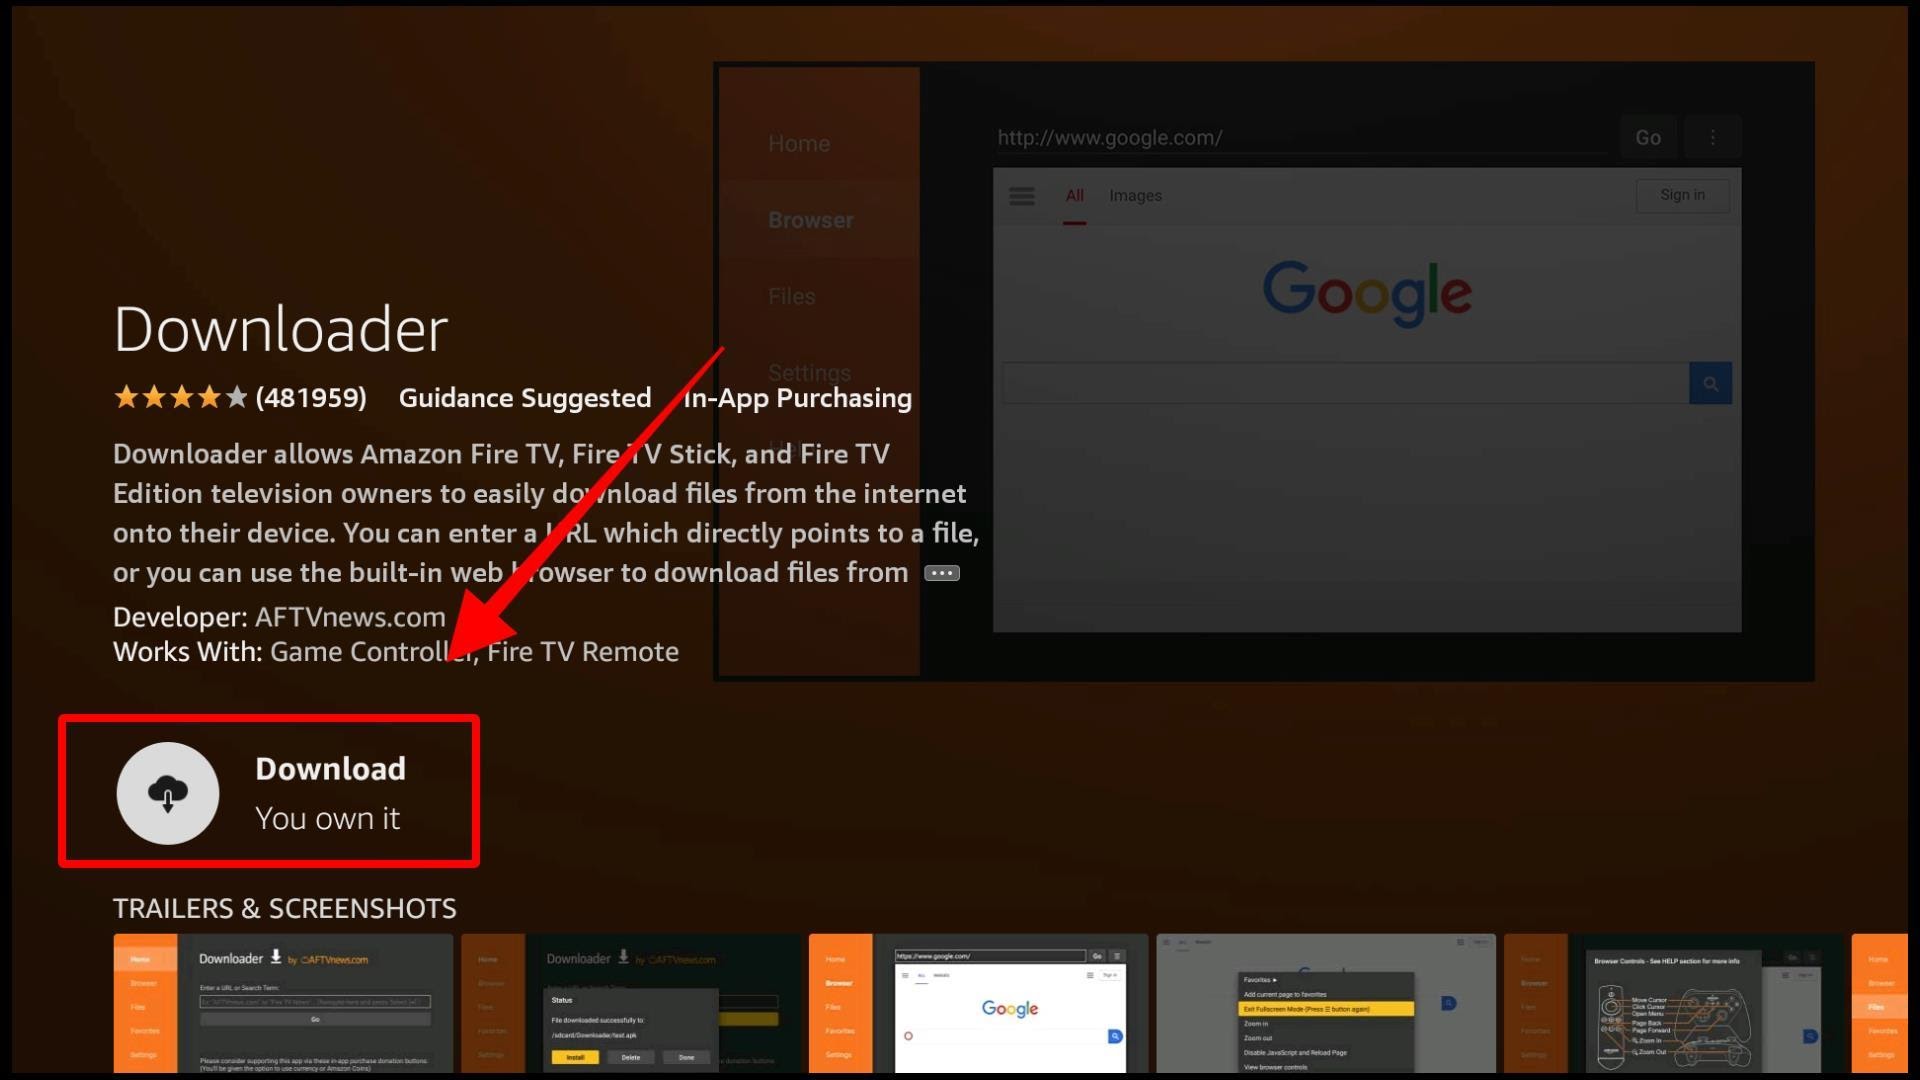The width and height of the screenshot is (1920, 1080).
Task: Click the Downloader settings section icon
Action: pyautogui.click(x=810, y=373)
